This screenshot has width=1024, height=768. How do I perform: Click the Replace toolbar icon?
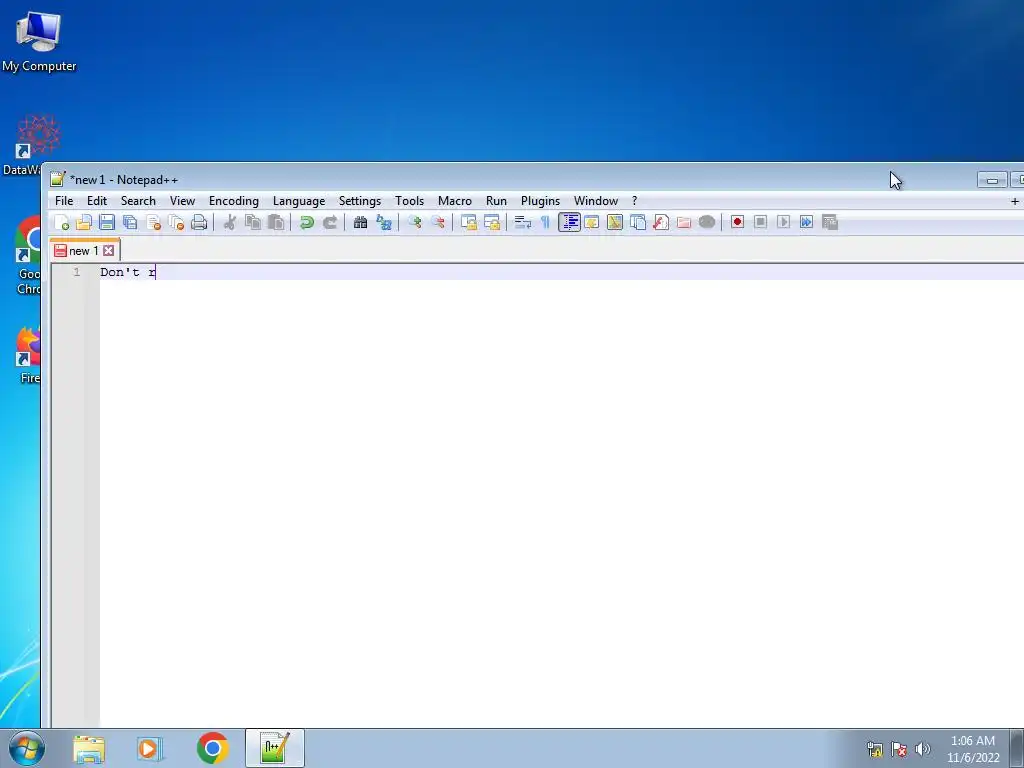pyautogui.click(x=383, y=222)
